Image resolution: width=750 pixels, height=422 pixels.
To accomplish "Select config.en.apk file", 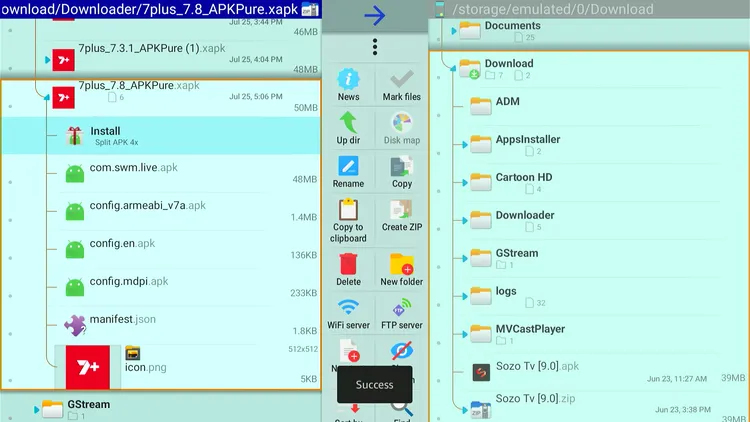I will (161, 249).
